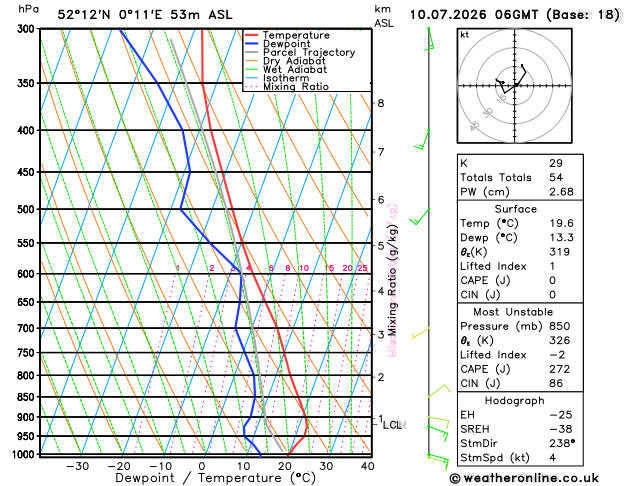Screen dimensions: 629x486
Task: Click the Totals Totals value 54
Action: pyautogui.click(x=556, y=177)
